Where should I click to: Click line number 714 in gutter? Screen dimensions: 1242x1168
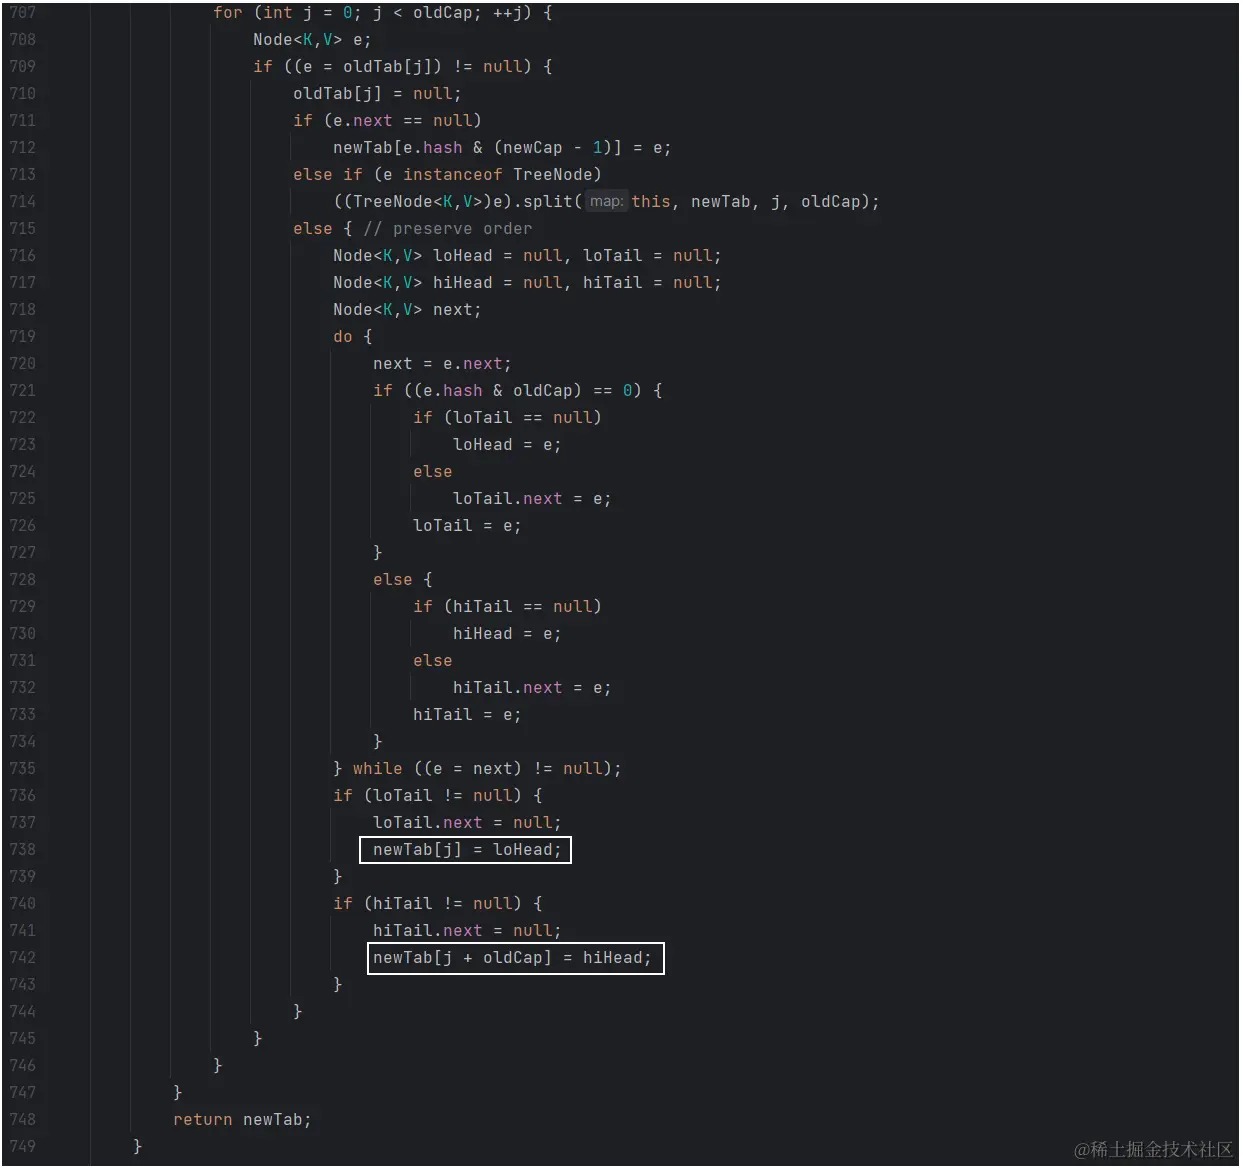coord(22,202)
